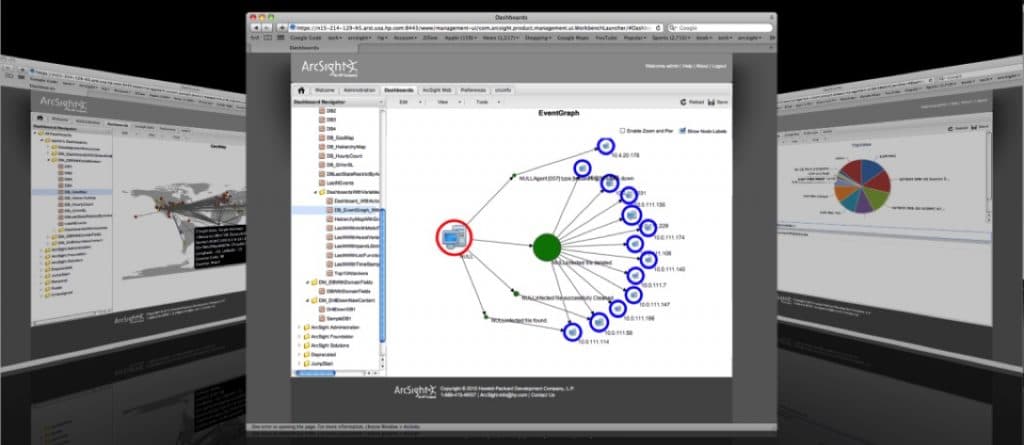Switch to the uiconfo tab
1024x445 pixels.
tap(503, 90)
